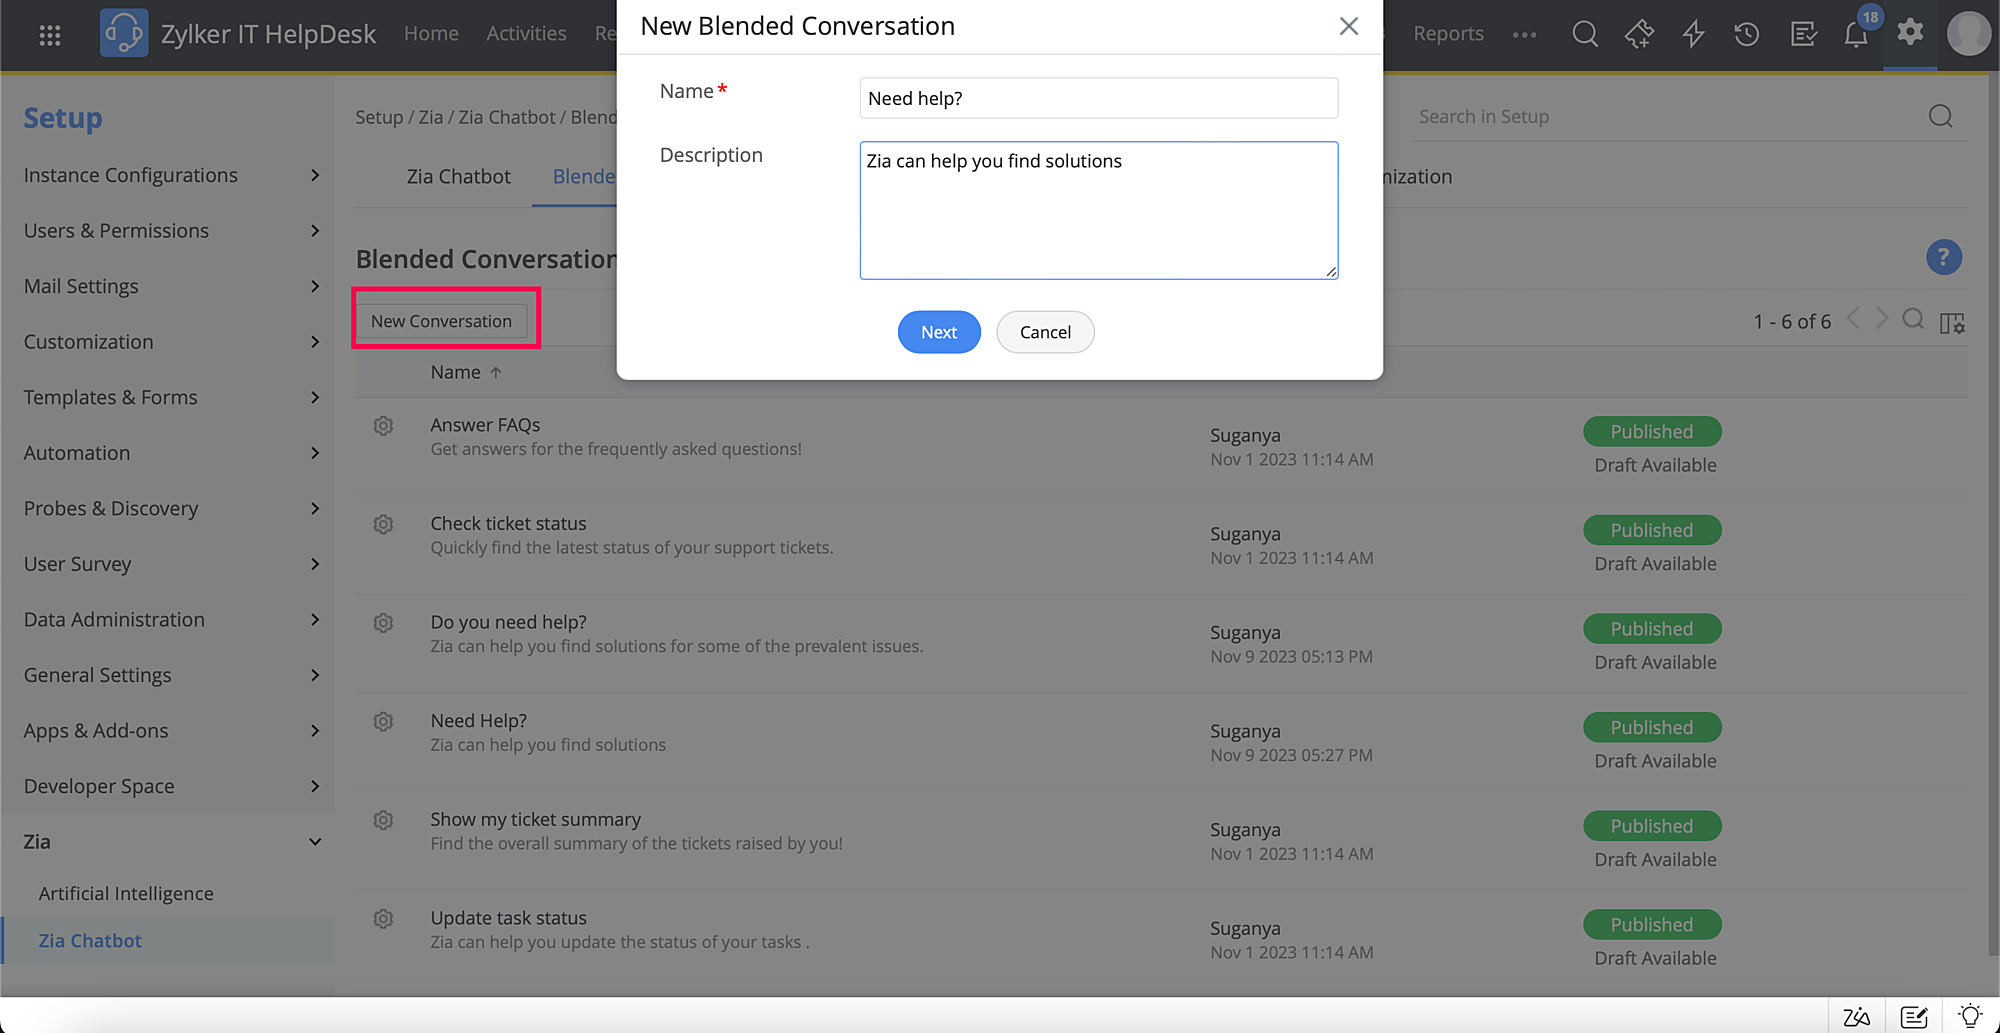
Task: Open your profile avatar
Action: point(1967,33)
